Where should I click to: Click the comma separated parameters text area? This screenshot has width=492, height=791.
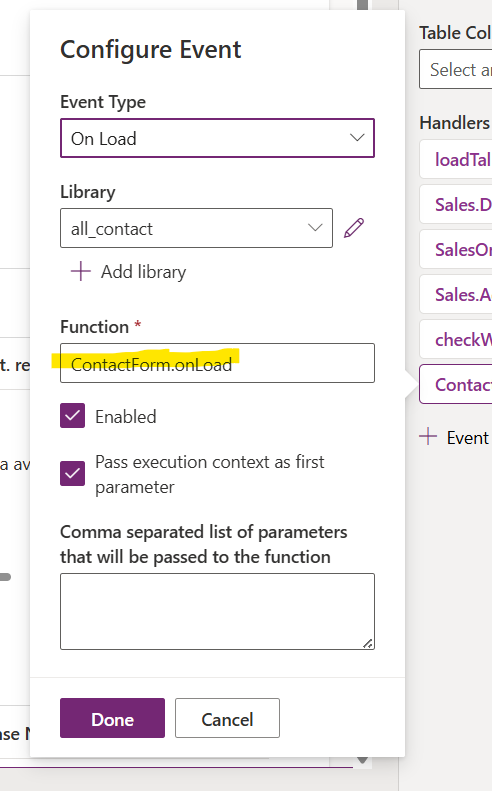pos(217,611)
